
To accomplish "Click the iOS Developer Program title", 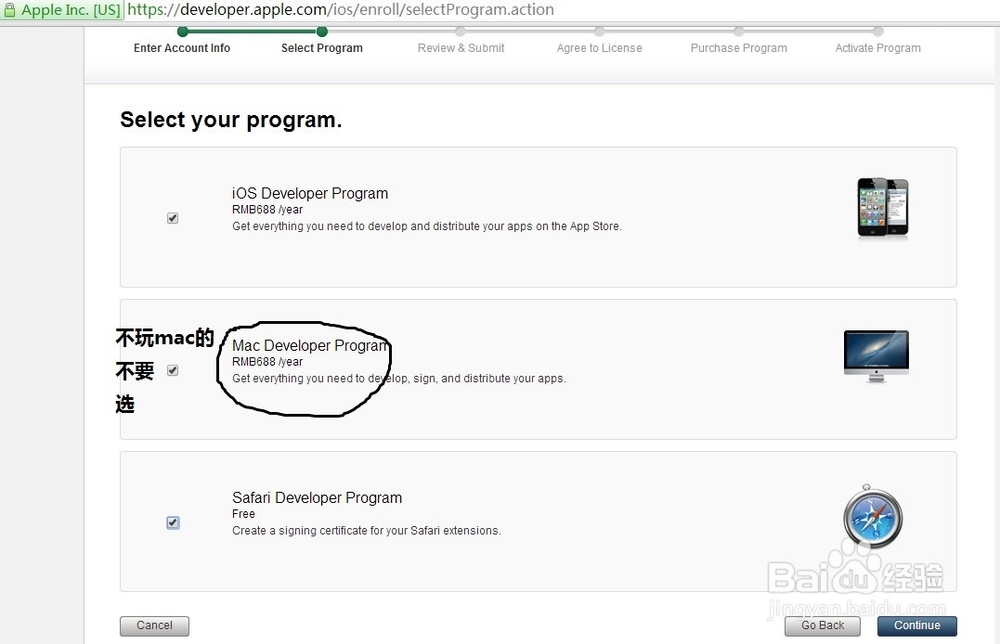I will click(310, 194).
